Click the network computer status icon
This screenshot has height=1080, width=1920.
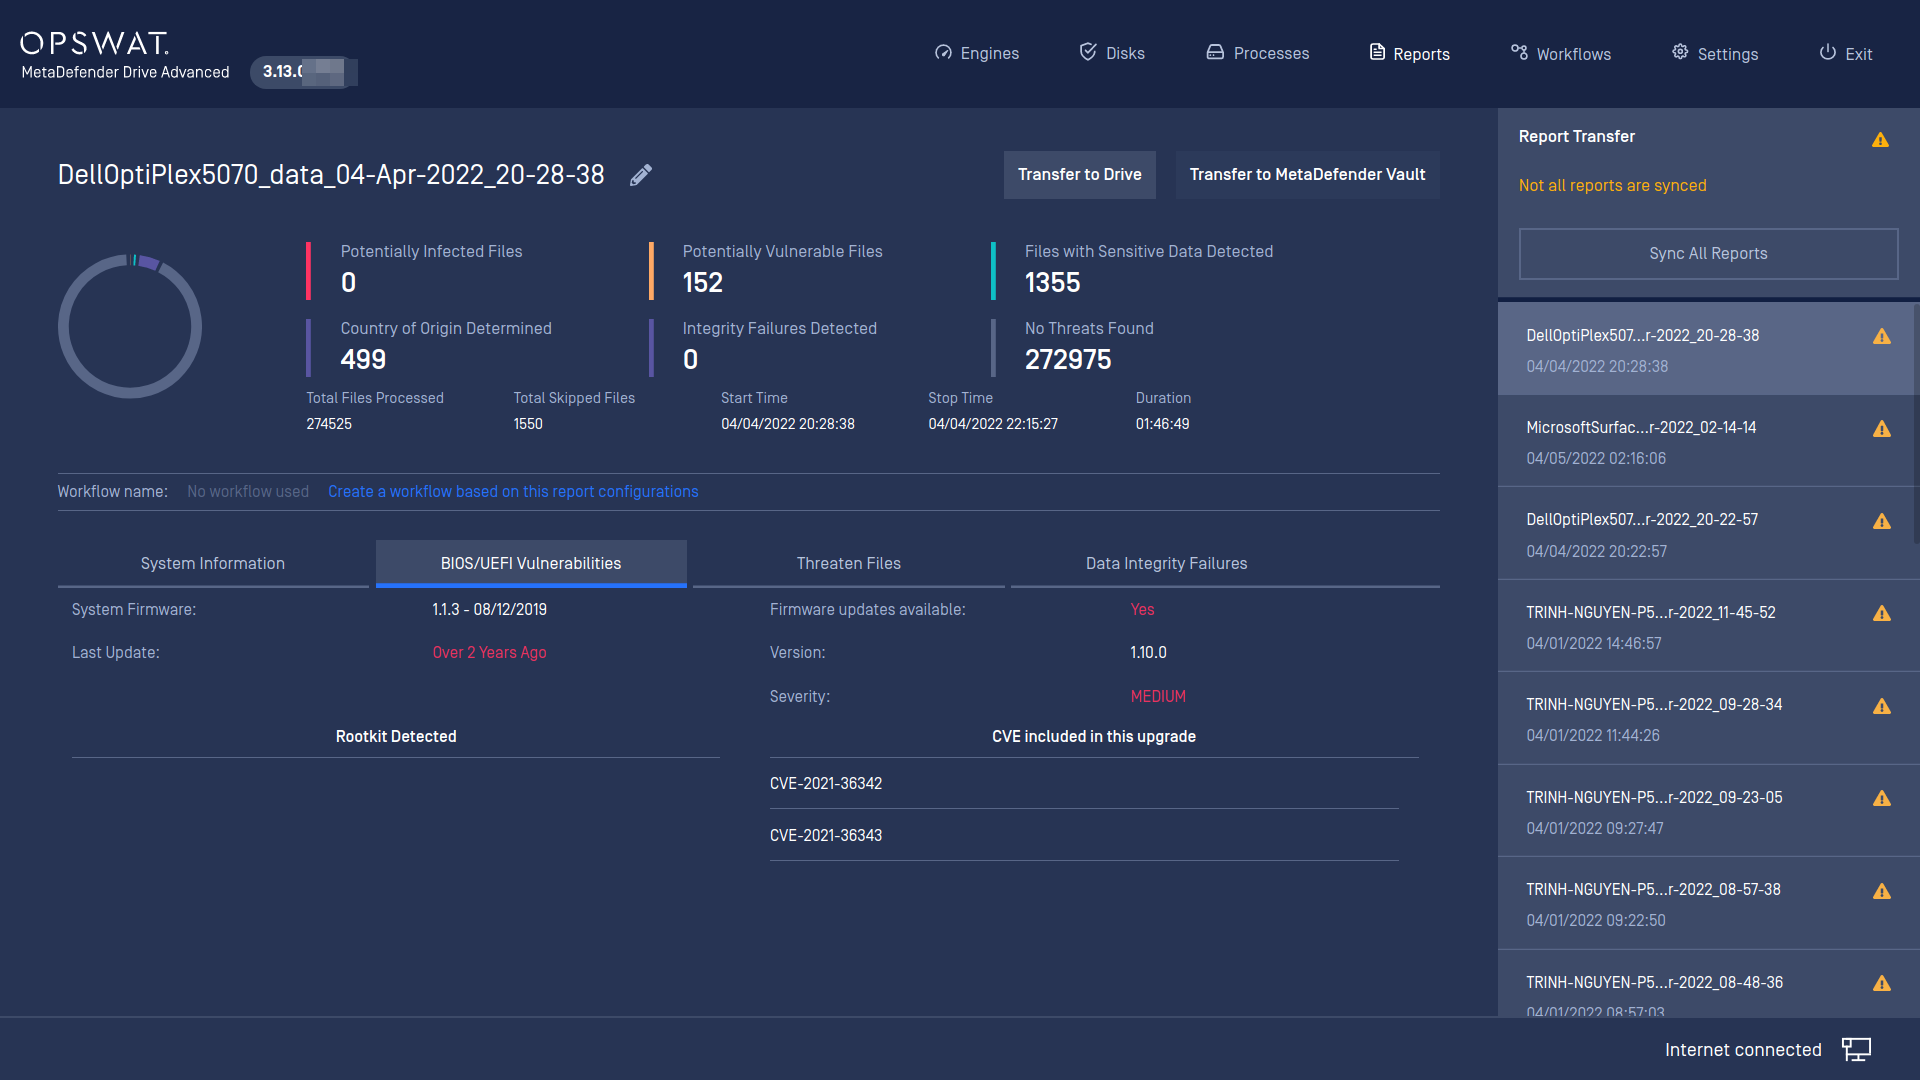coord(1857,1049)
